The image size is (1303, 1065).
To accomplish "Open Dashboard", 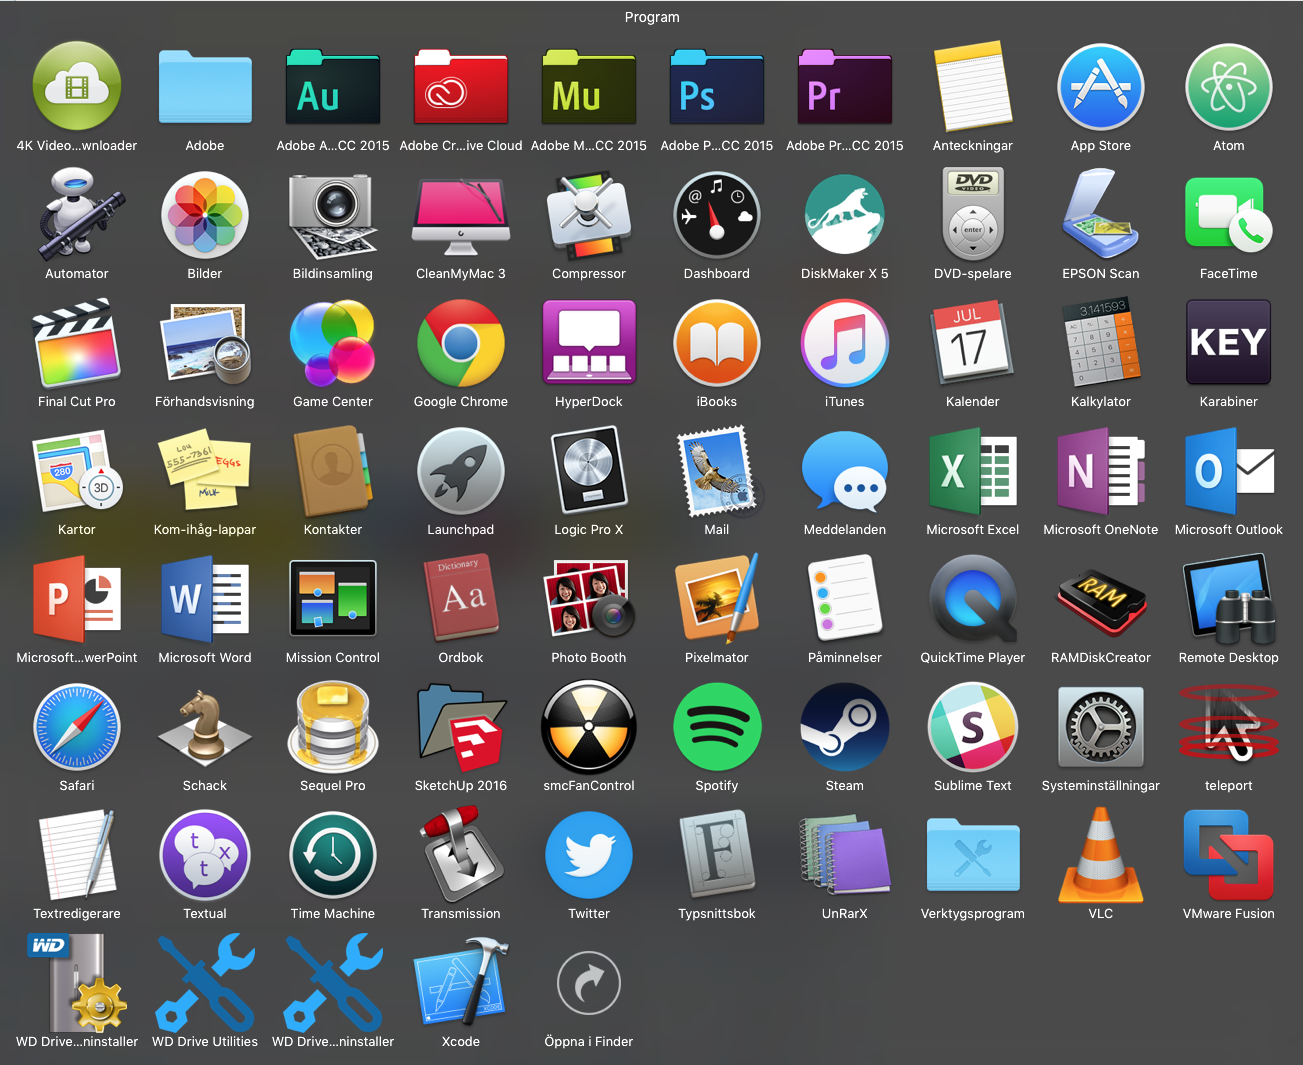I will tap(717, 214).
